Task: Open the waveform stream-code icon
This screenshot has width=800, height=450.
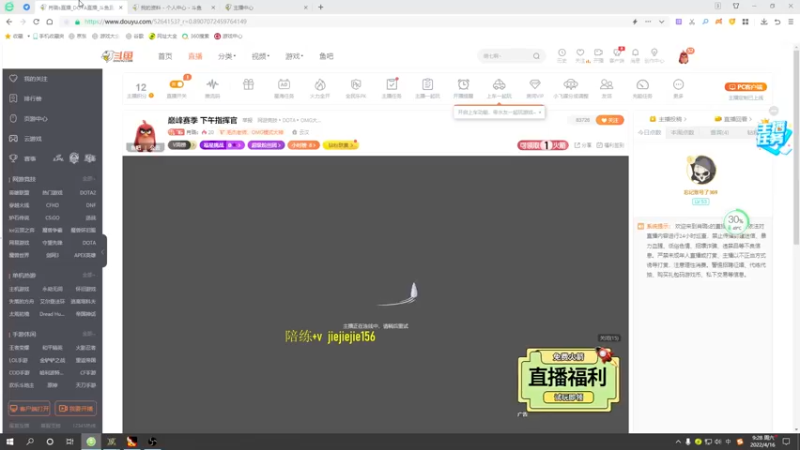Action: [212, 84]
